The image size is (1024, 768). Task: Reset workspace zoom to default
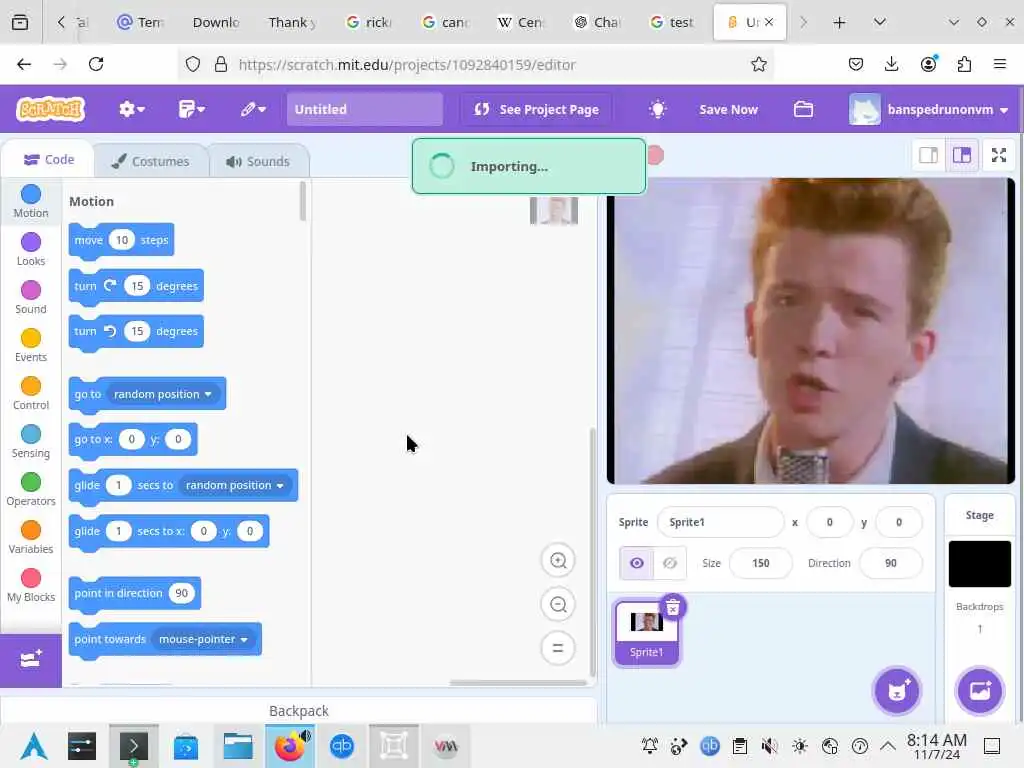click(x=558, y=648)
